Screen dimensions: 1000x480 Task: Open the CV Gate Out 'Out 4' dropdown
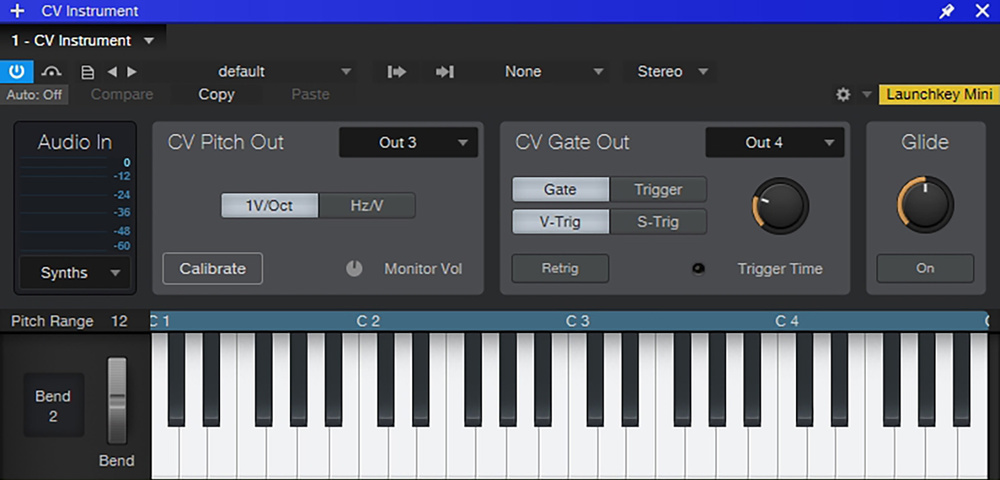pyautogui.click(x=774, y=142)
